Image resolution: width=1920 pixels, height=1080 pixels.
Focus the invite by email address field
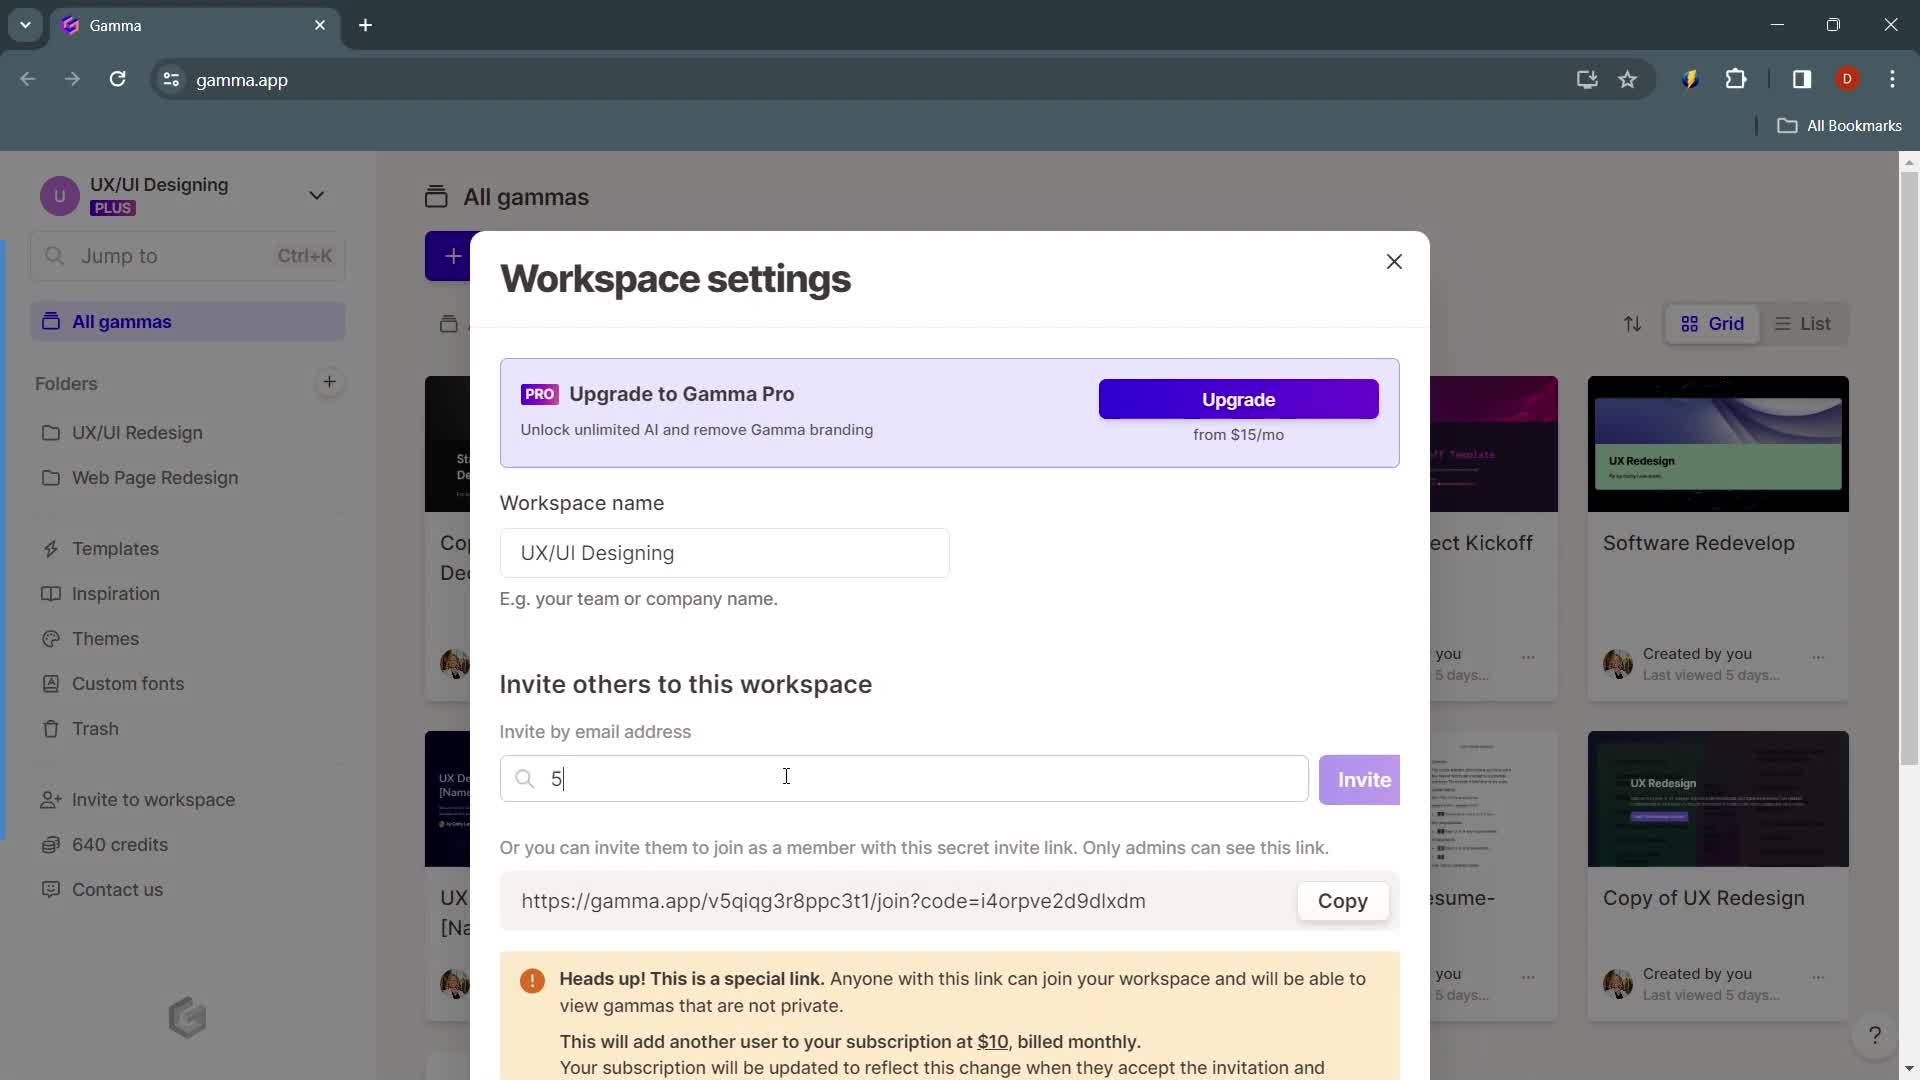pyautogui.click(x=904, y=779)
